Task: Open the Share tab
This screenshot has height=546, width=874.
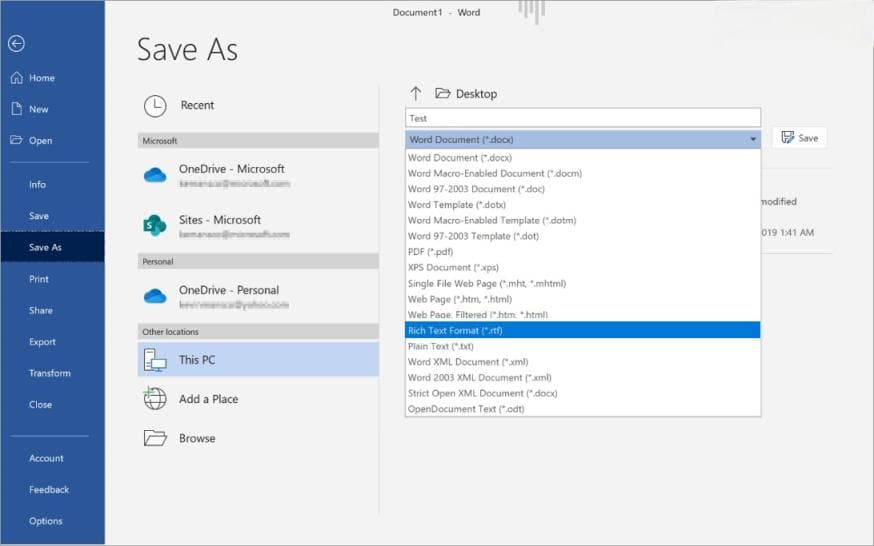Action: coord(52,310)
